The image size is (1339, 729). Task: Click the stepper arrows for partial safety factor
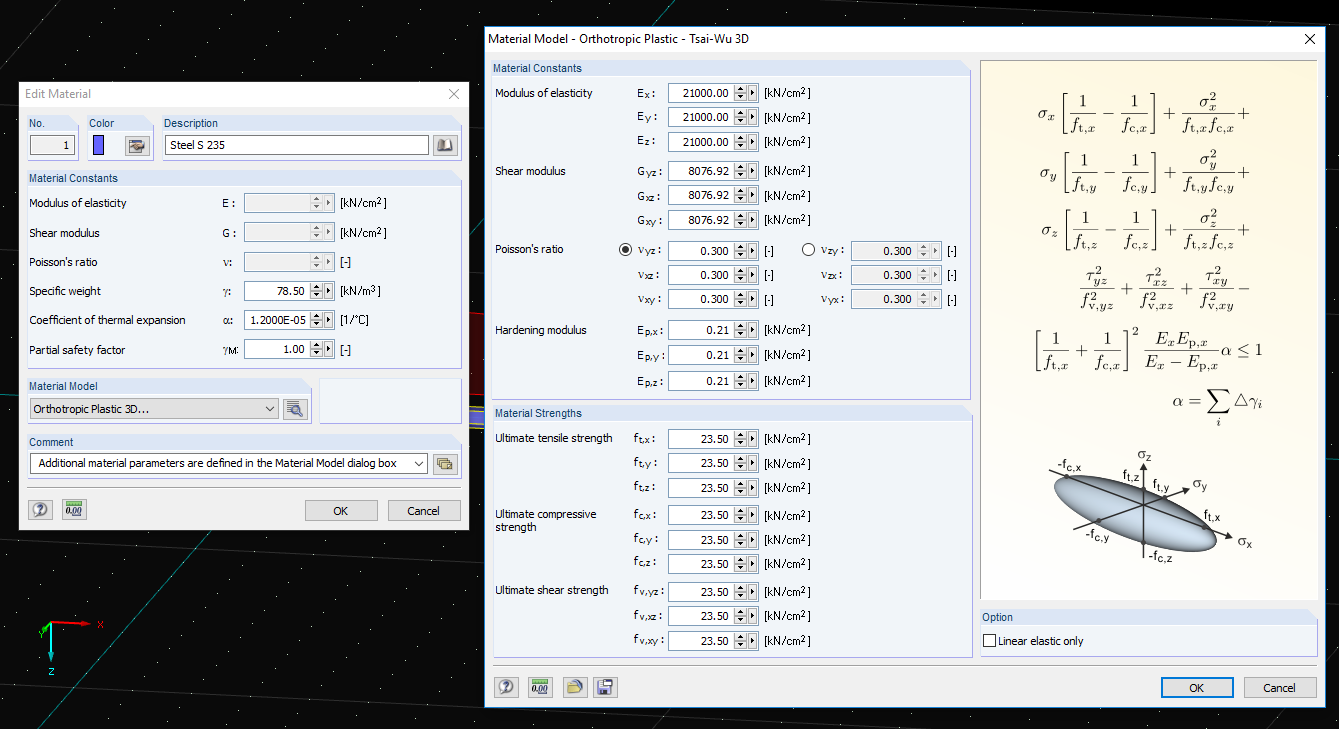click(317, 350)
